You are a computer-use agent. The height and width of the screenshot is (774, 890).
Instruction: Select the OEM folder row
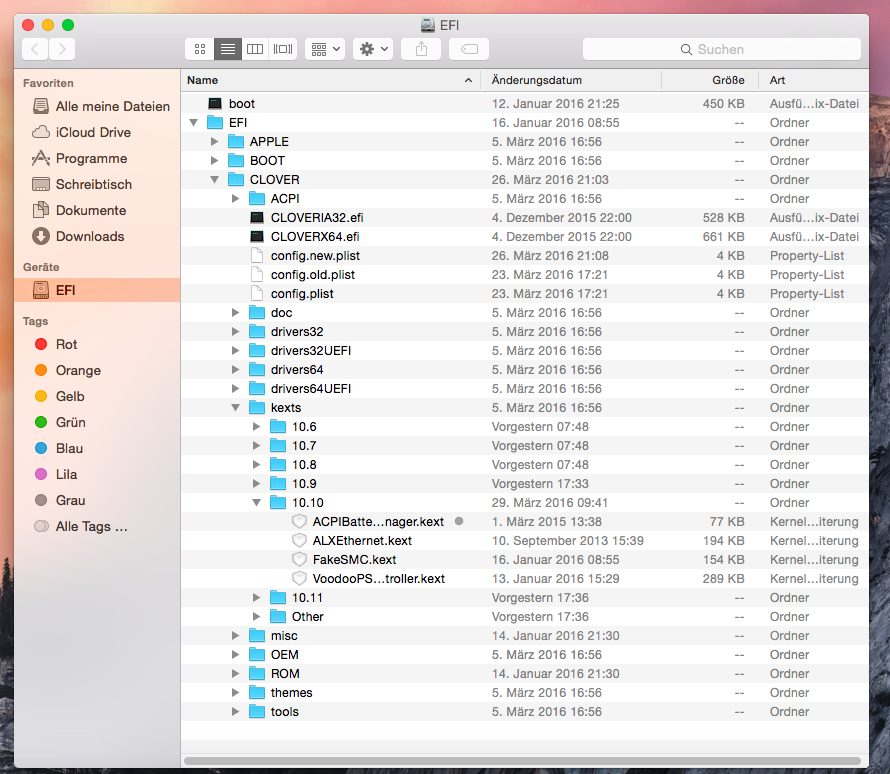click(x=525, y=655)
